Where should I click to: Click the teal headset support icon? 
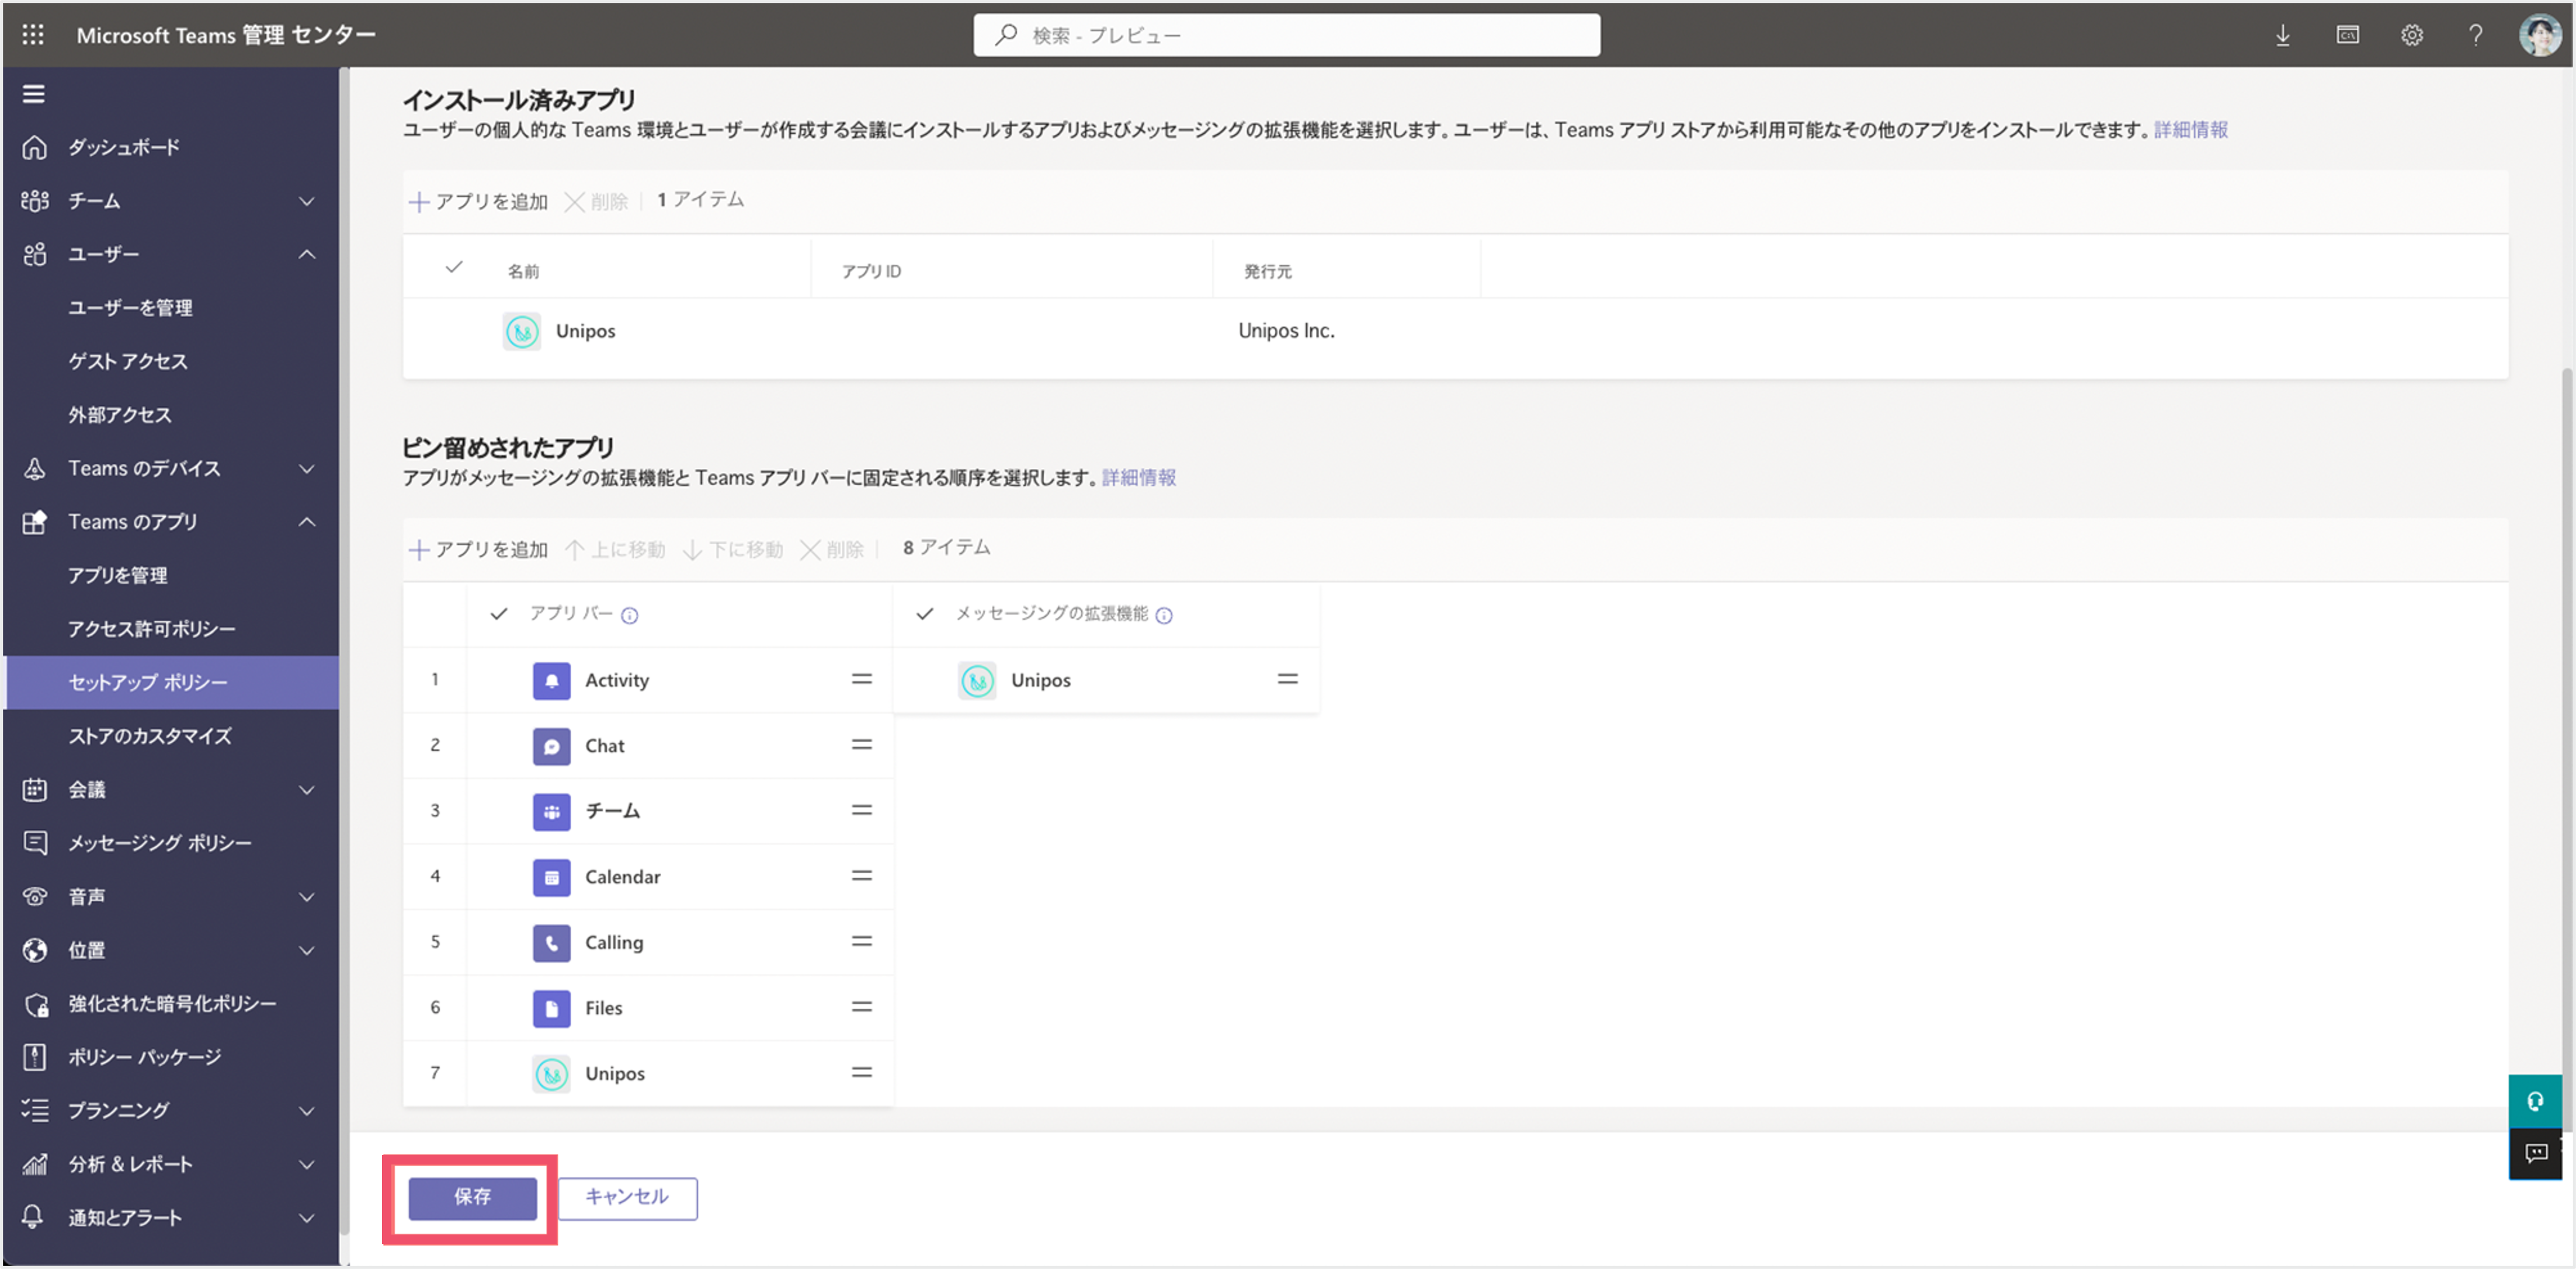[x=2536, y=1101]
